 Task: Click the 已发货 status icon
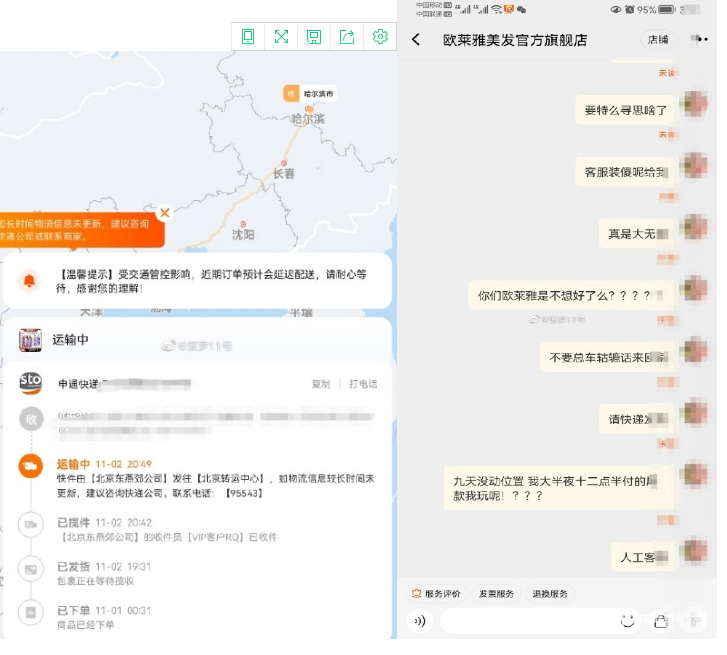pyautogui.click(x=31, y=569)
